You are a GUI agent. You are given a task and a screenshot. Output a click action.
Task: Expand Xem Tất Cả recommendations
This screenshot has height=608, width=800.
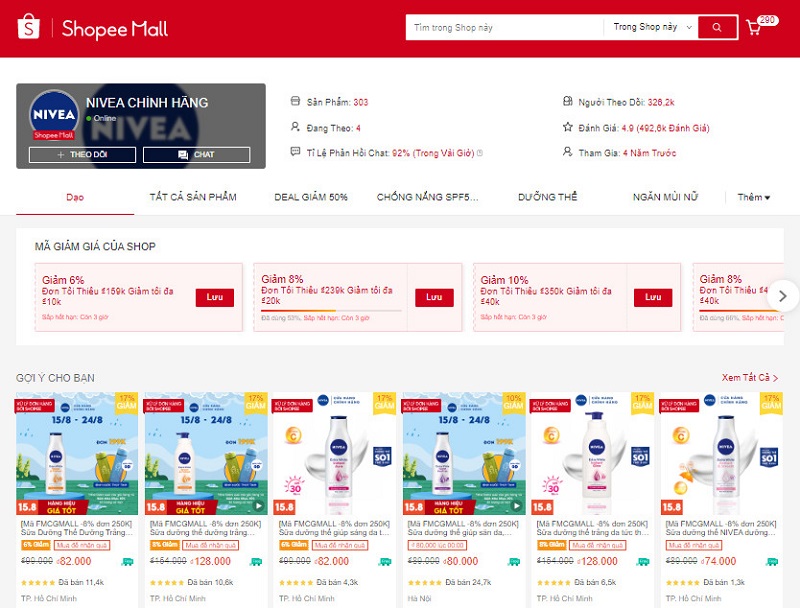[749, 377]
